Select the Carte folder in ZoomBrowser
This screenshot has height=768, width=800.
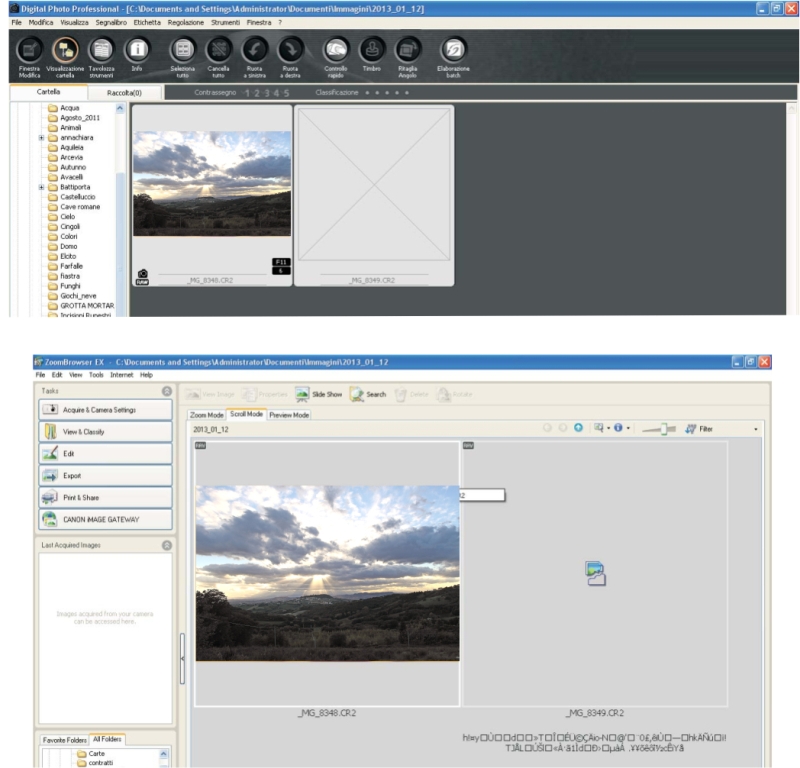tap(96, 754)
